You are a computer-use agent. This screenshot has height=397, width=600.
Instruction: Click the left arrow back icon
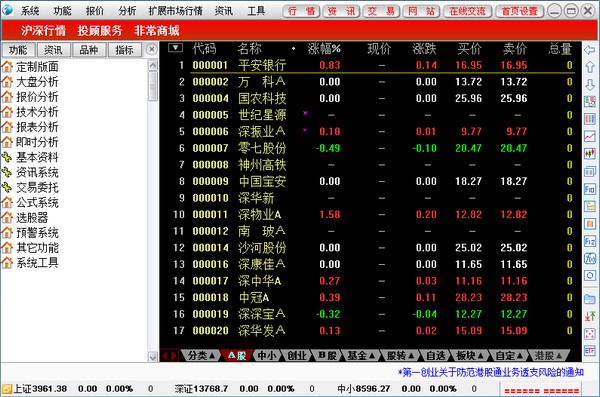click(590, 50)
